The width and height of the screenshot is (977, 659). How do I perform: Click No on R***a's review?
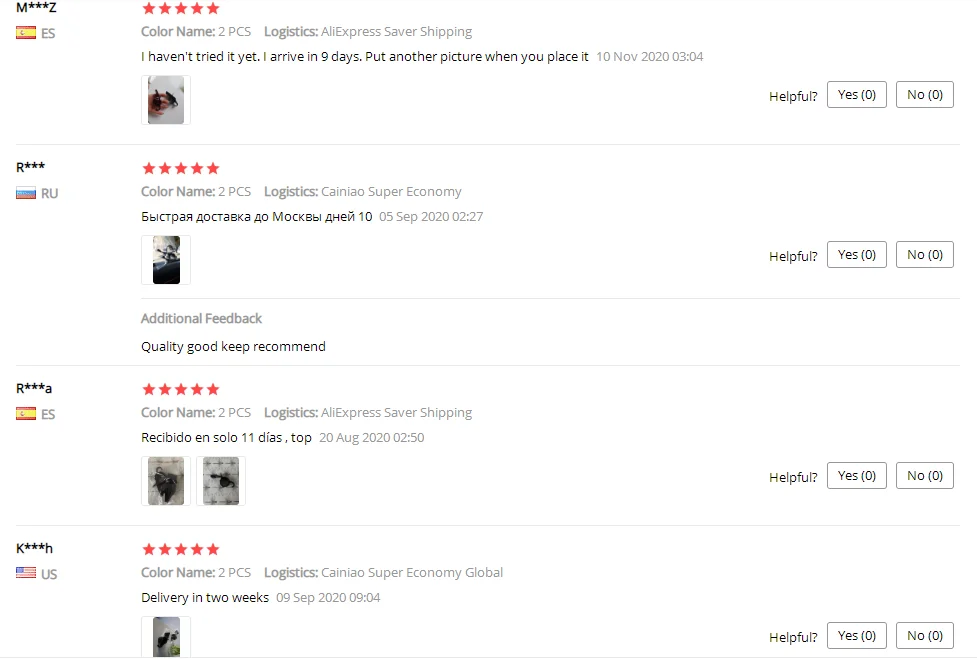coord(925,476)
